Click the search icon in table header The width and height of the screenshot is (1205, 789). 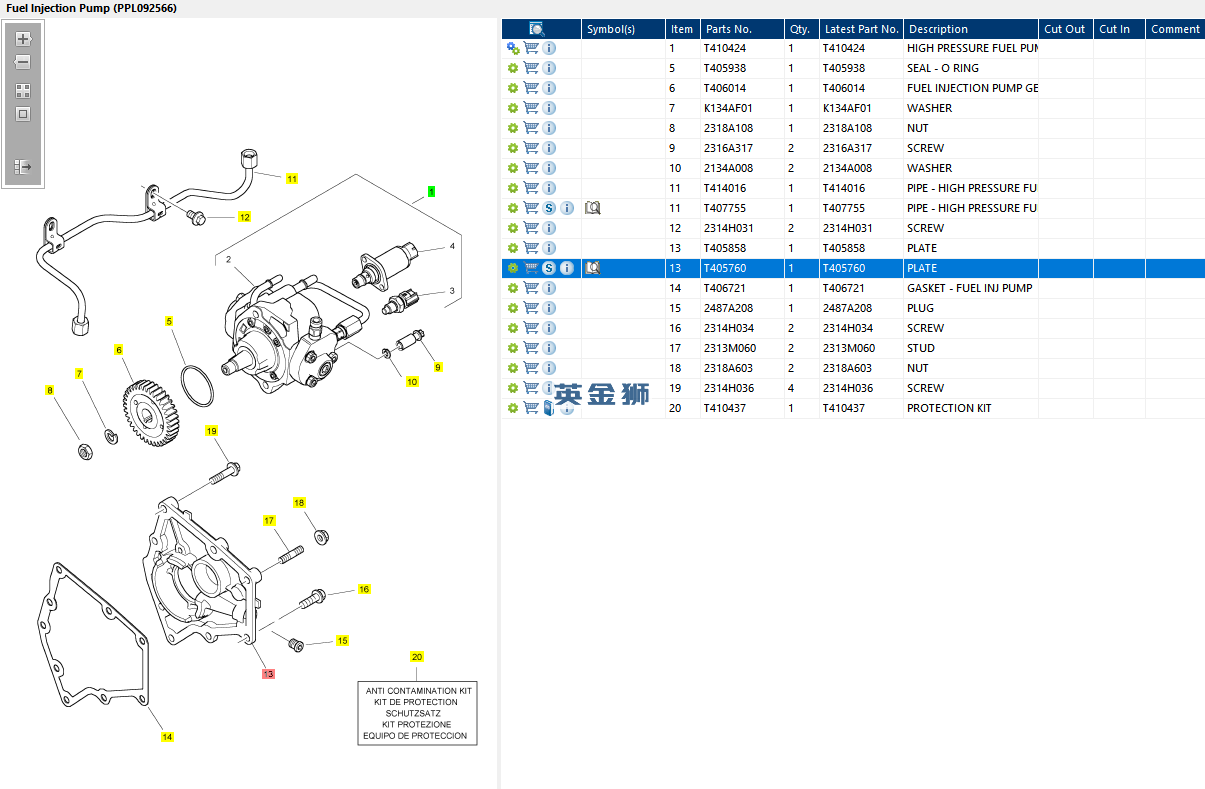[536, 29]
